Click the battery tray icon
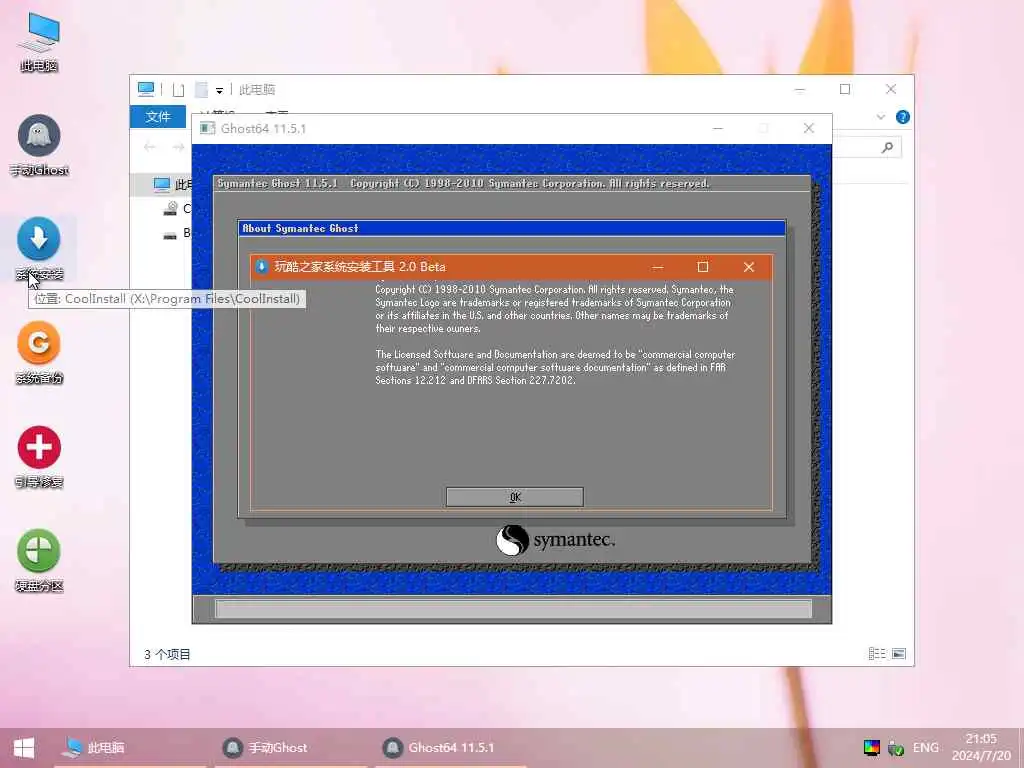Screen dimensions: 1024x768 896,748
